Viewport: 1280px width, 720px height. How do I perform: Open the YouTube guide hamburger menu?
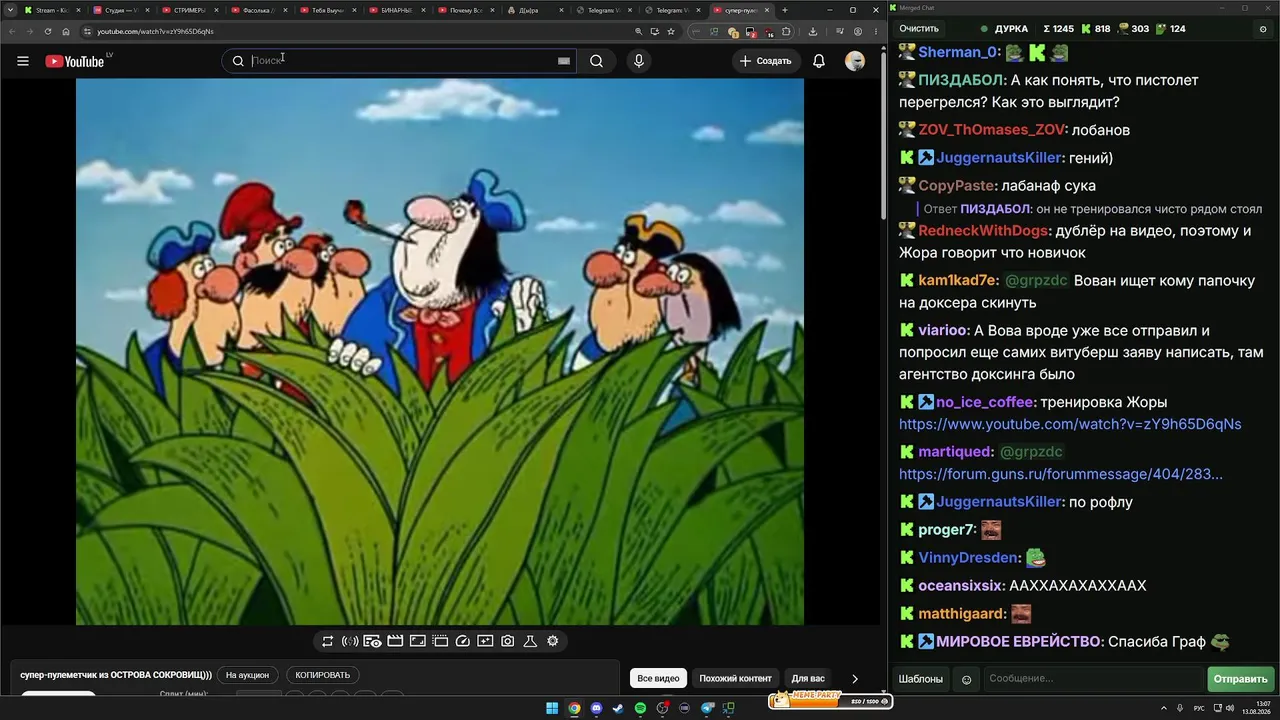click(x=23, y=61)
